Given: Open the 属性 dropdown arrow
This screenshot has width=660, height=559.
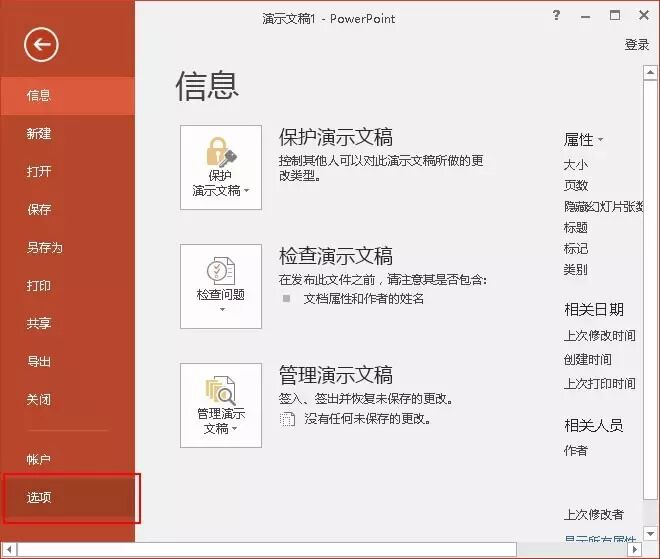Looking at the screenshot, I should click(x=601, y=140).
